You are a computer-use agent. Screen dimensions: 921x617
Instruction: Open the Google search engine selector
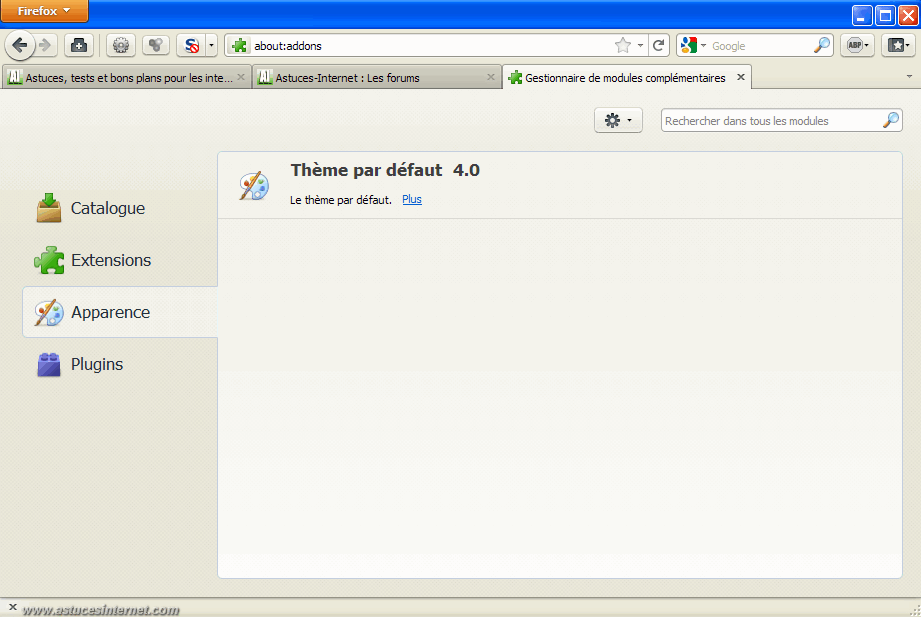693,45
